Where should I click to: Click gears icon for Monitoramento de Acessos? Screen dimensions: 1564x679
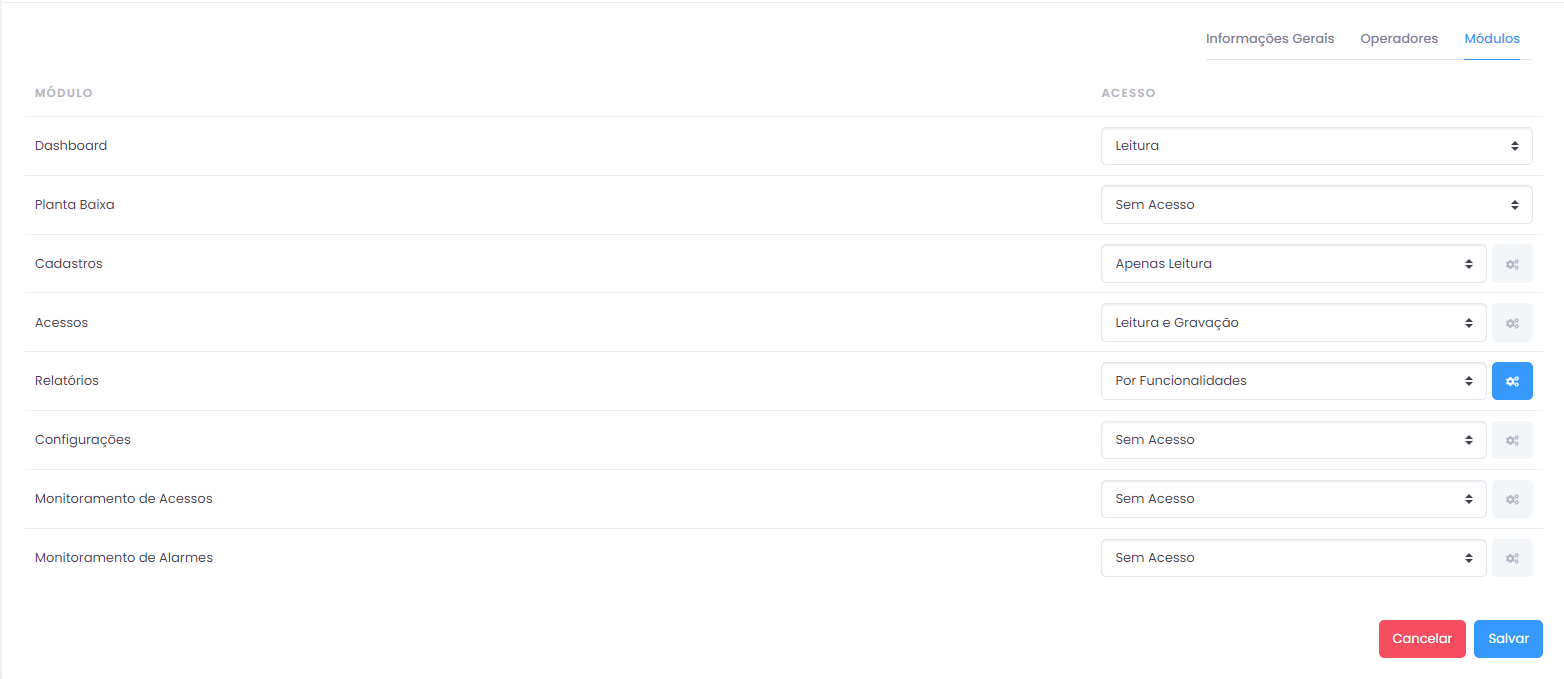tap(1512, 499)
